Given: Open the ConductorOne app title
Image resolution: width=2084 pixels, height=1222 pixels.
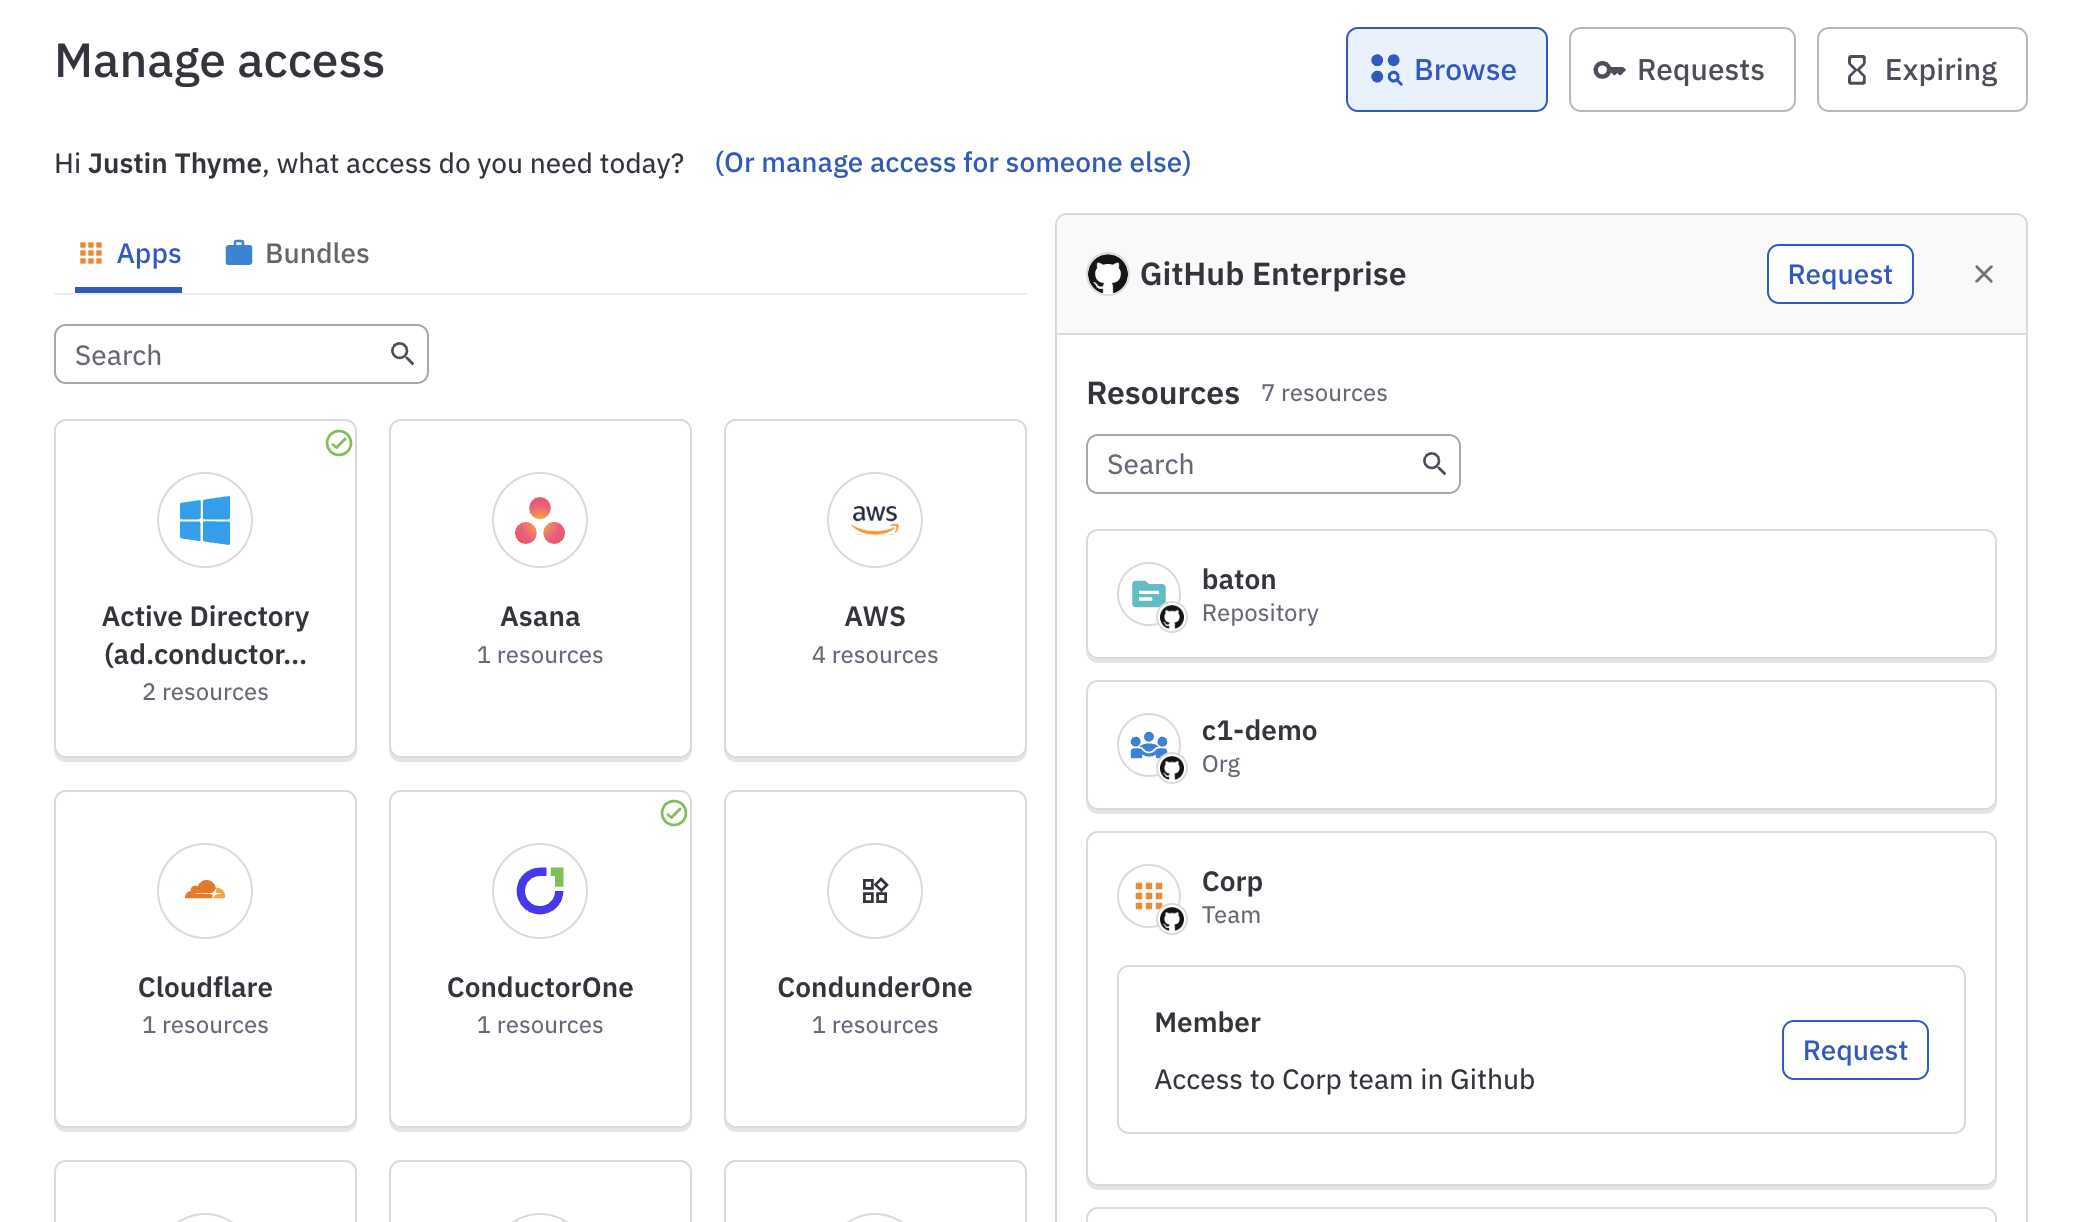Looking at the screenshot, I should pyautogui.click(x=540, y=987).
